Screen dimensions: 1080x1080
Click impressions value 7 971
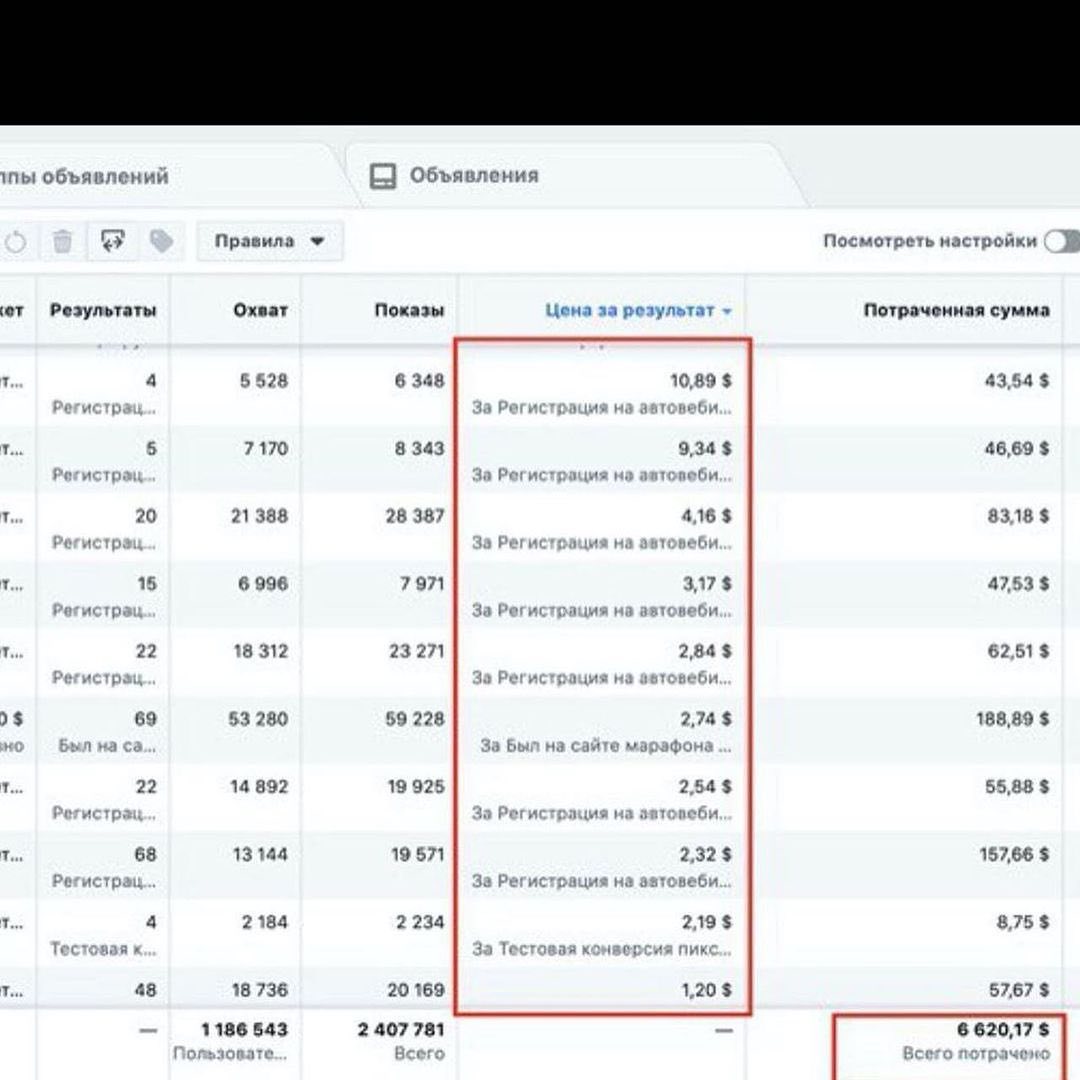pos(422,583)
